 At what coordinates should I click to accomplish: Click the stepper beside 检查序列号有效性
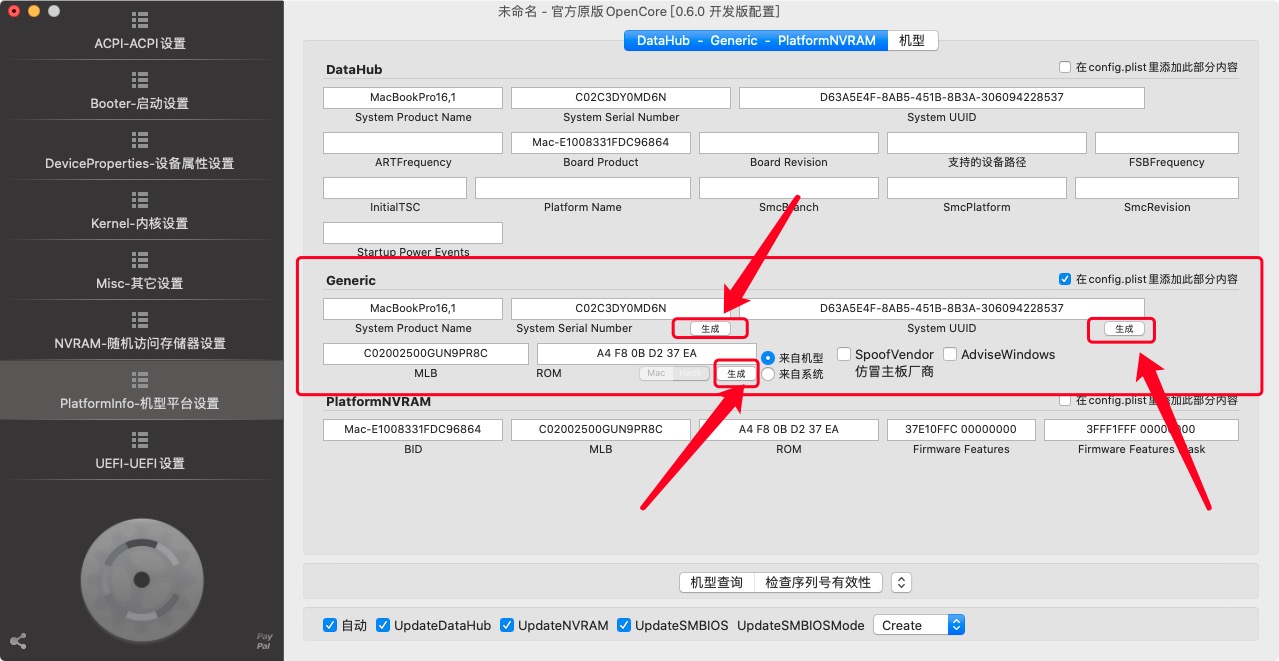[x=901, y=582]
